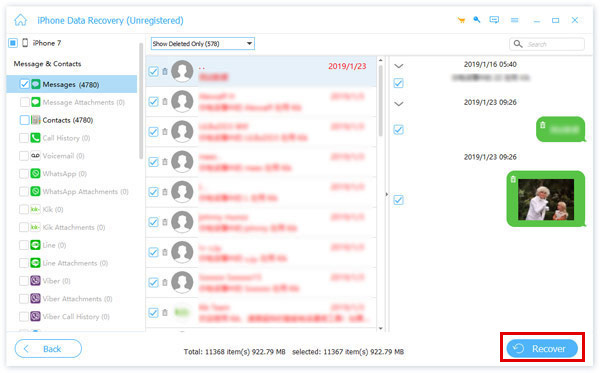Select the Voicemail icon
This screenshot has width=600, height=373.
[x=36, y=156]
